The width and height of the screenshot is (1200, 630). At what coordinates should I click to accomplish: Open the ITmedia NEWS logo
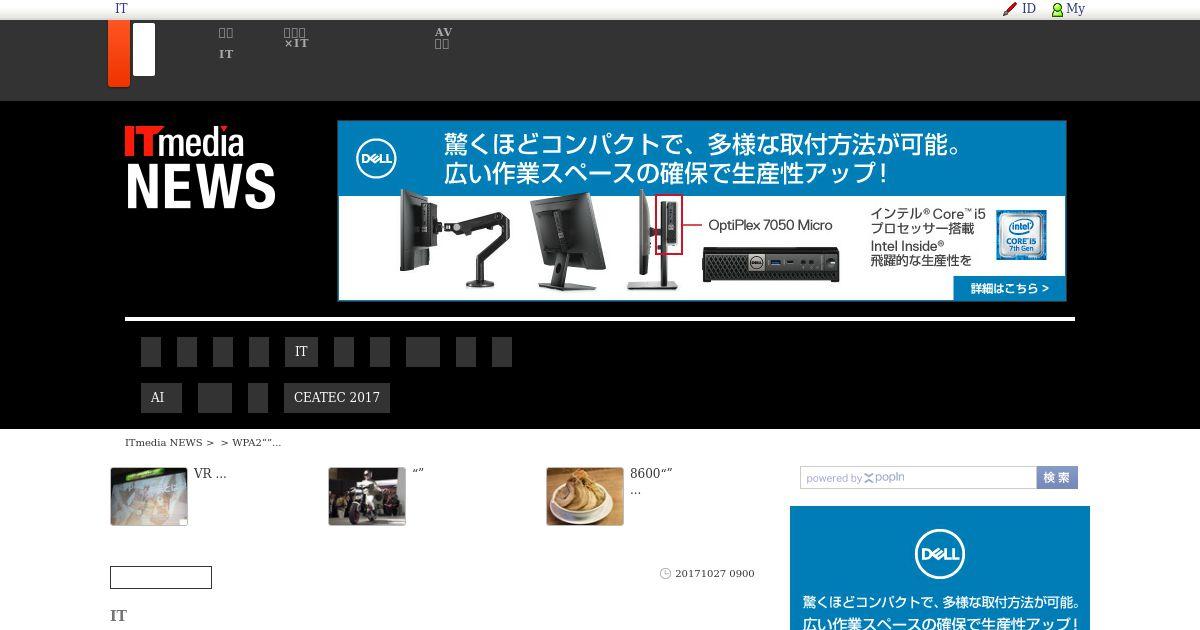[x=200, y=167]
